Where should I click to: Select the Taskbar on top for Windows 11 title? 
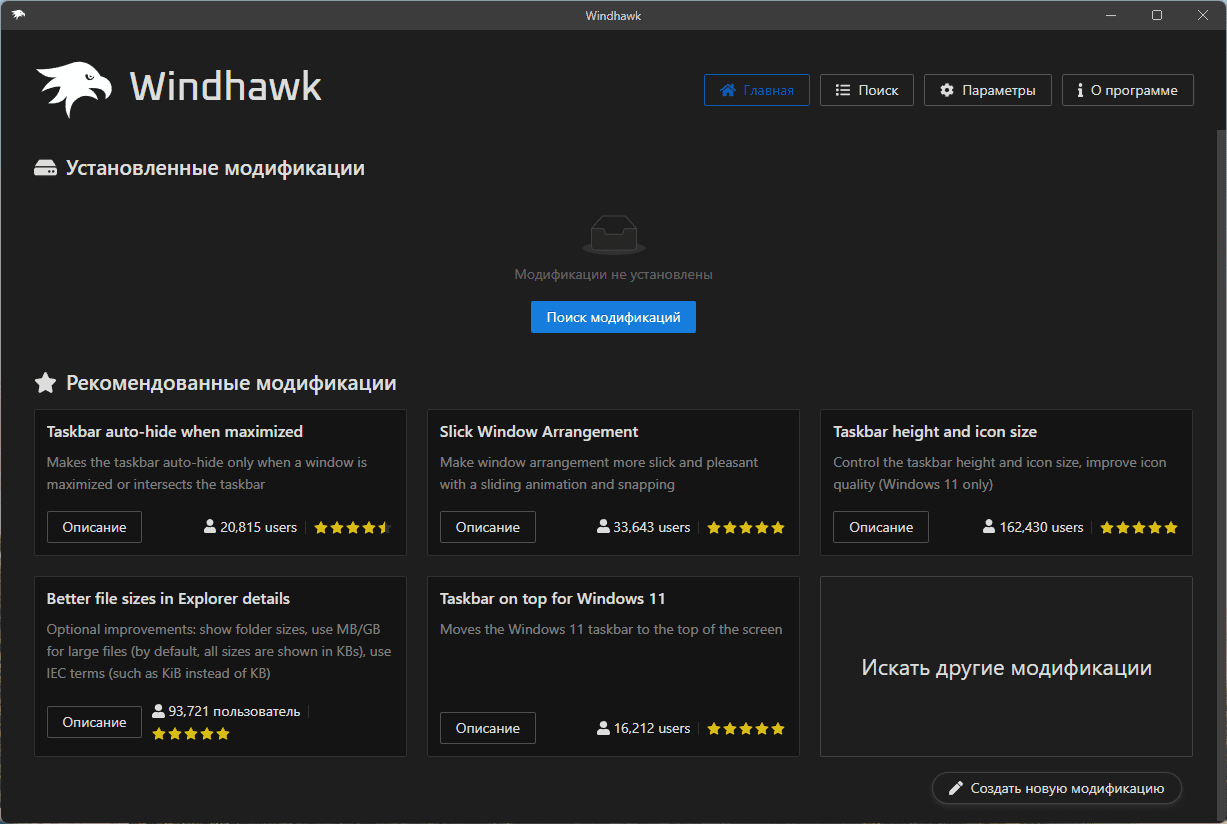[x=553, y=599]
